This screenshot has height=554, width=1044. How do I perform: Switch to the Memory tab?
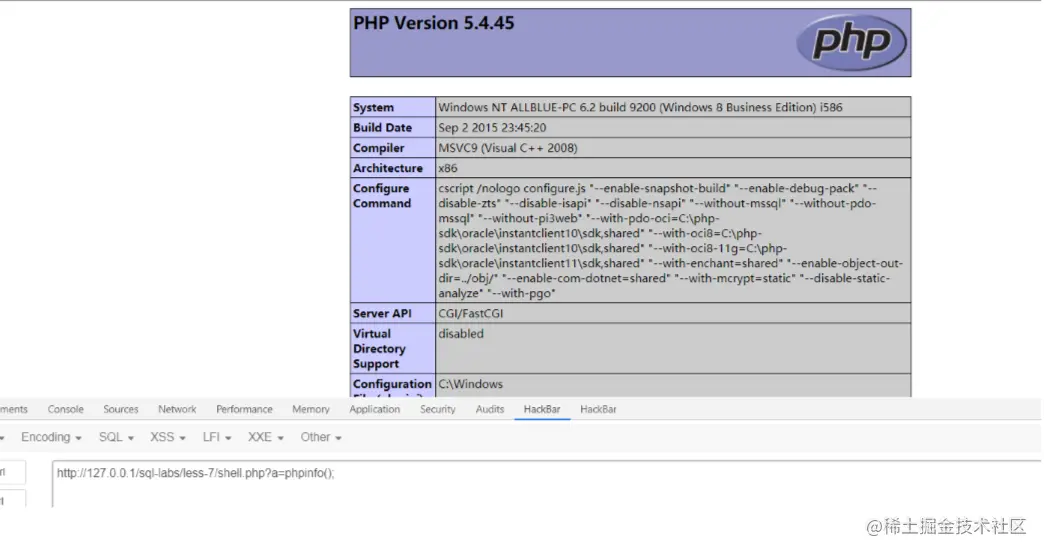pos(311,410)
